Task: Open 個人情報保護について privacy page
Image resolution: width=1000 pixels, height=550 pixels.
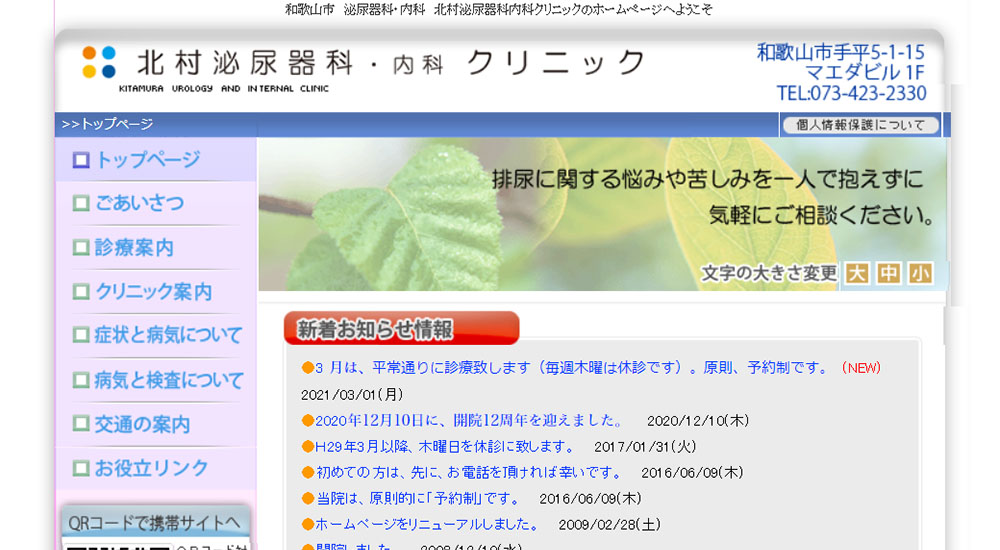Action: (860, 125)
